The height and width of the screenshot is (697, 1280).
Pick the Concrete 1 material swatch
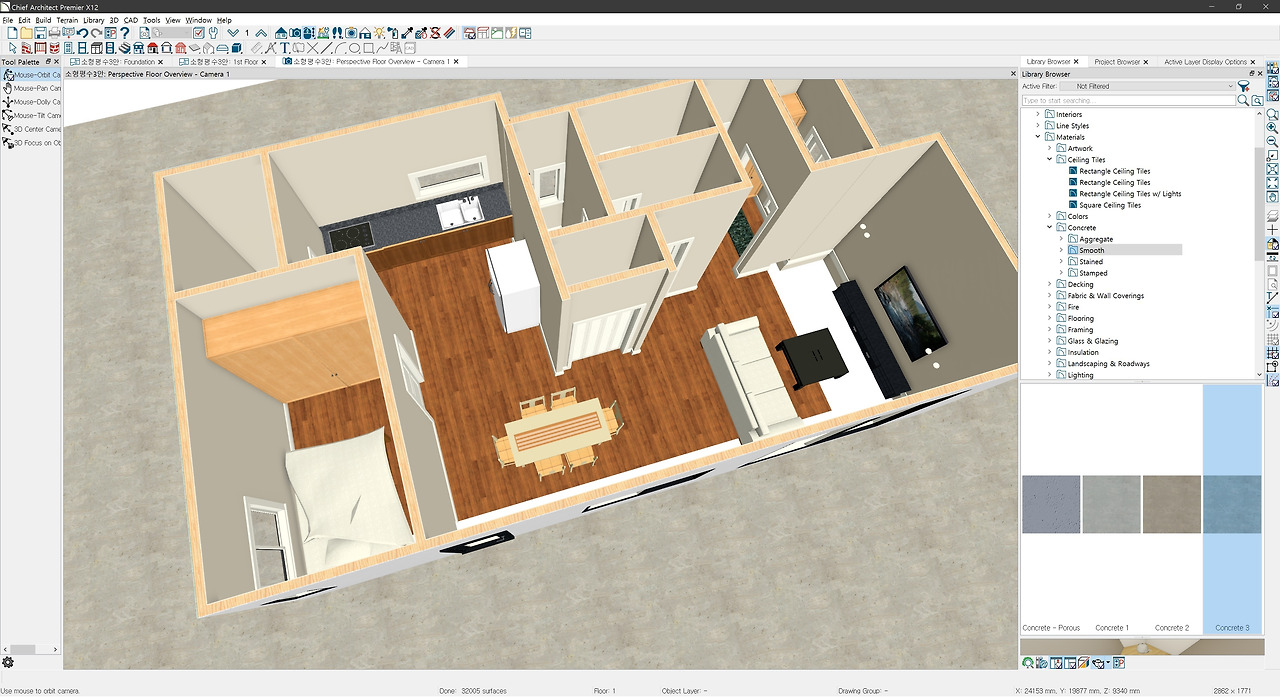tap(1111, 504)
